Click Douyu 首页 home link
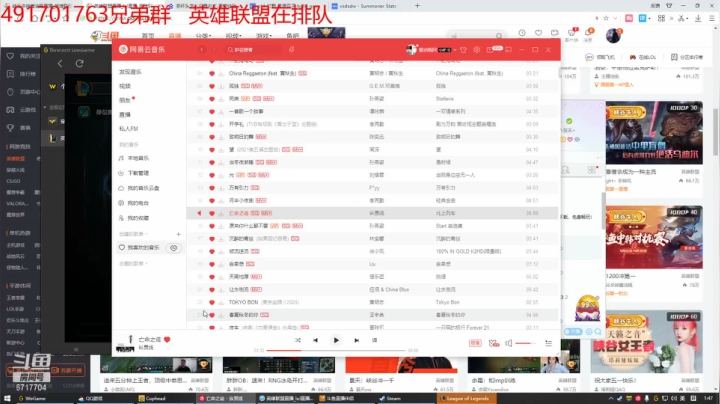This screenshot has height=404, width=720. (x=148, y=36)
